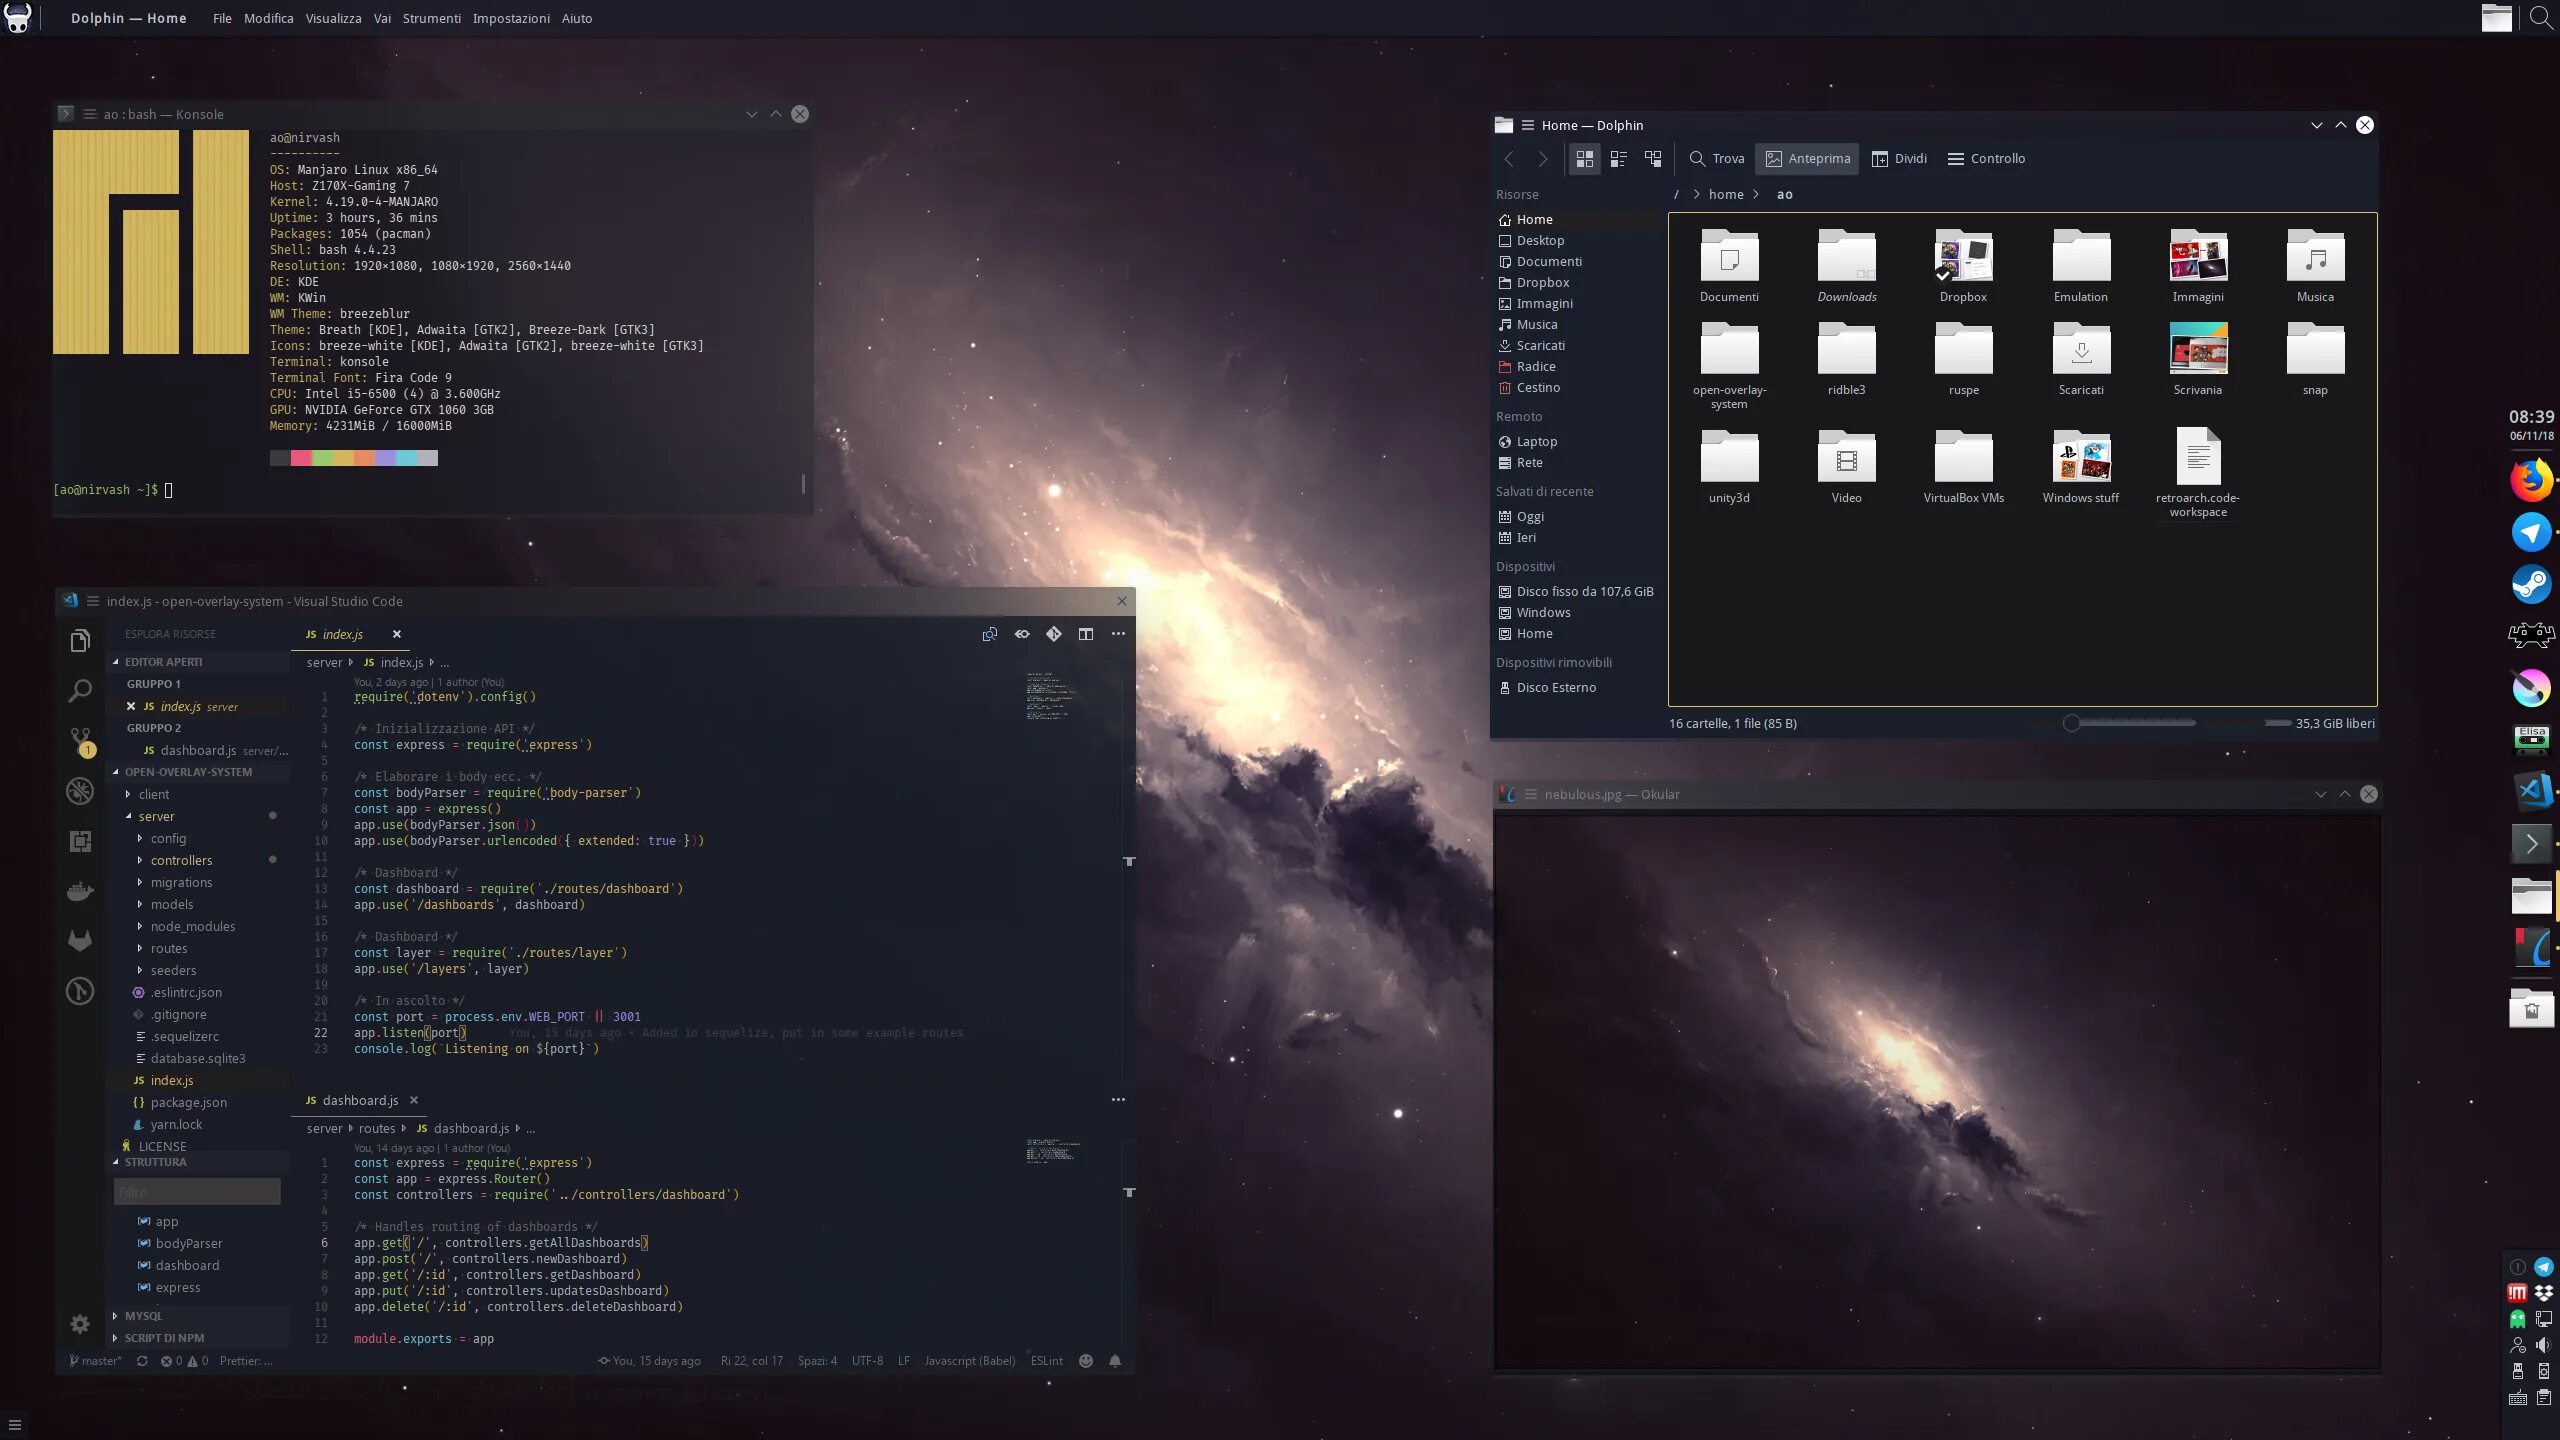Click the split editor icon in VS Code
Image resolution: width=2560 pixels, height=1440 pixels.
coord(1086,634)
